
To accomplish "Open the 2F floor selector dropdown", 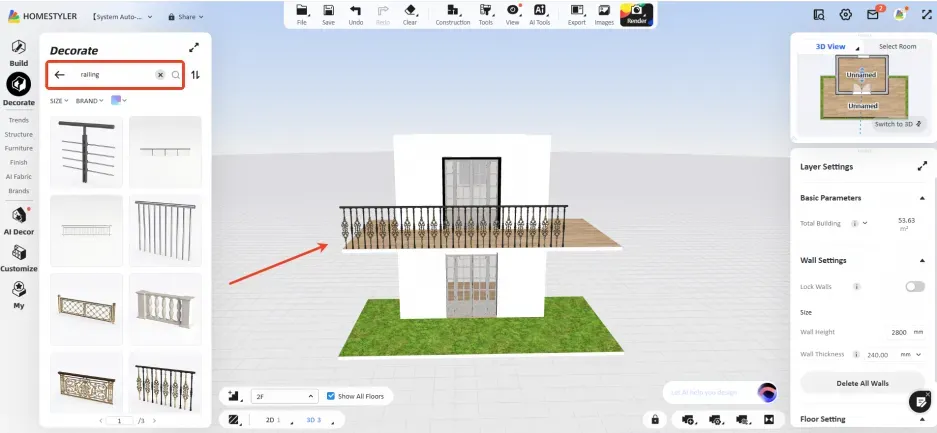I will [x=284, y=396].
